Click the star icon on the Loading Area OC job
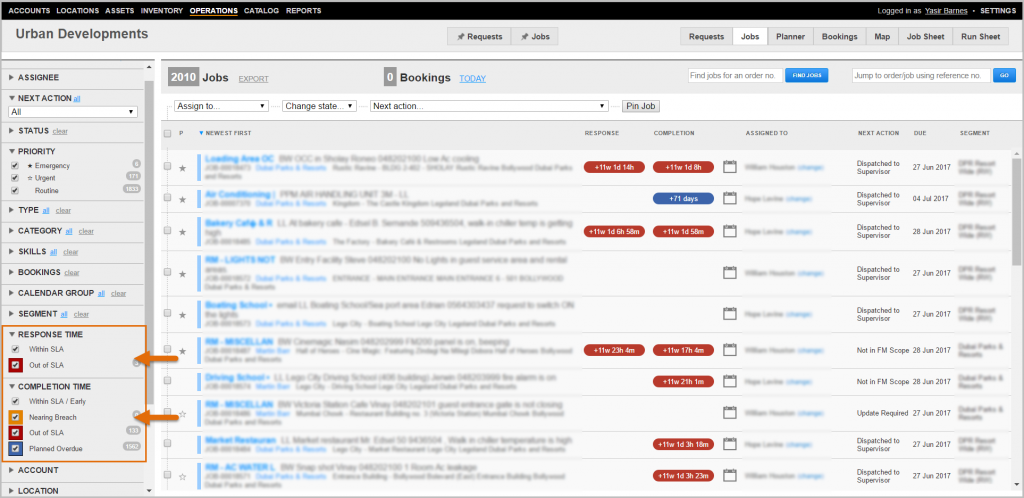 pos(182,168)
